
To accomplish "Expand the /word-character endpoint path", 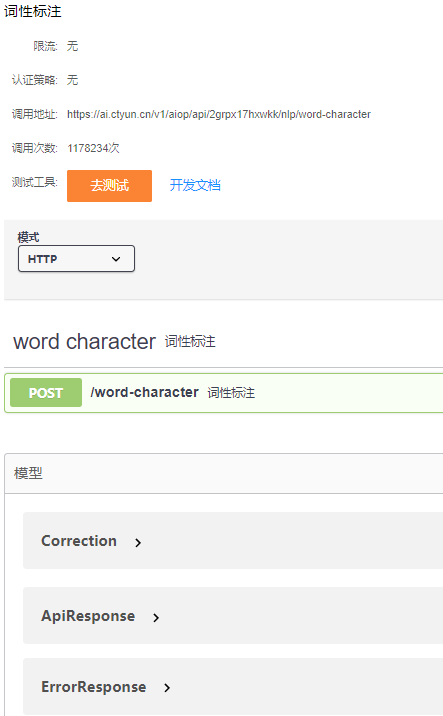I will click(x=144, y=392).
